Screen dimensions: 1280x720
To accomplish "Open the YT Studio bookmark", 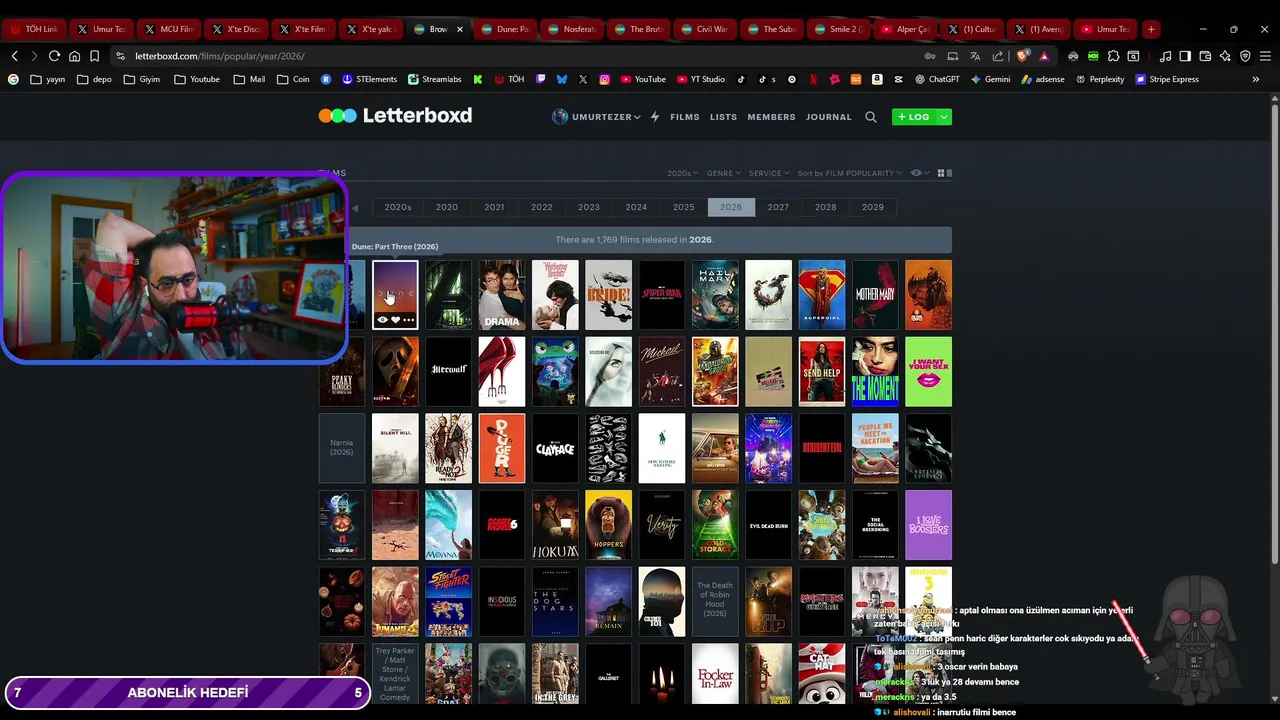I will click(700, 79).
